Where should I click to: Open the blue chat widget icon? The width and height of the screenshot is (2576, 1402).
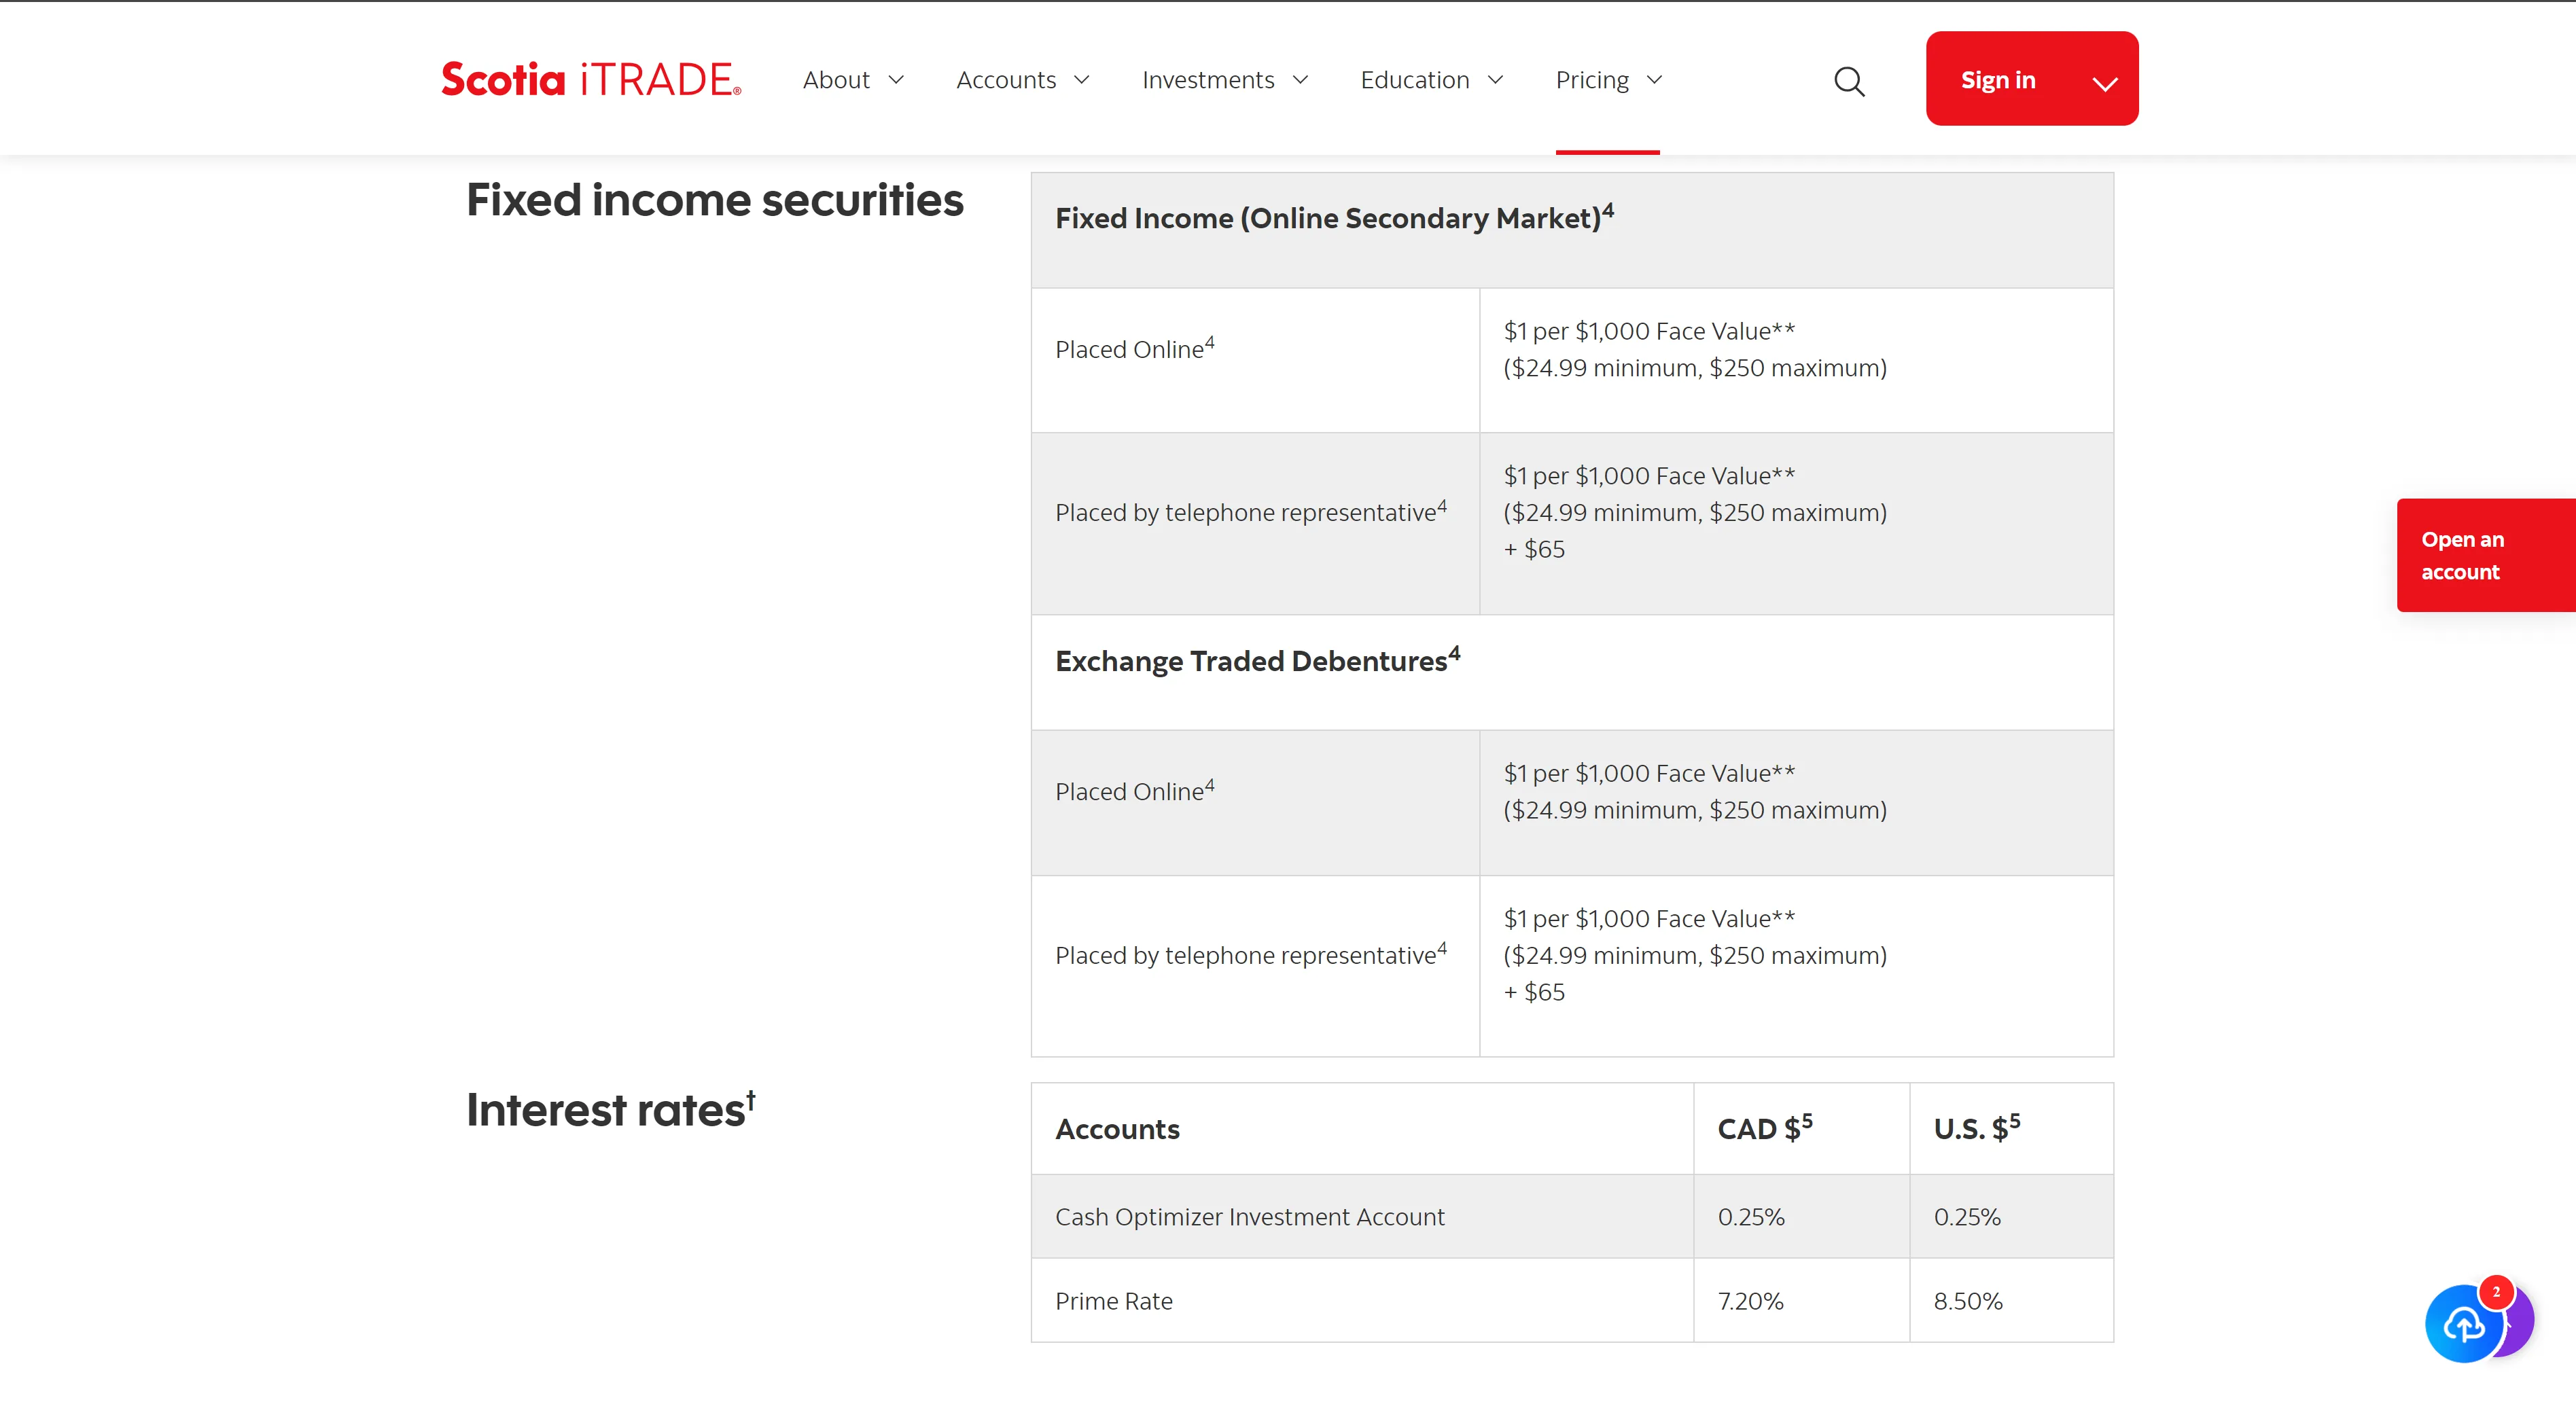tap(2464, 1324)
